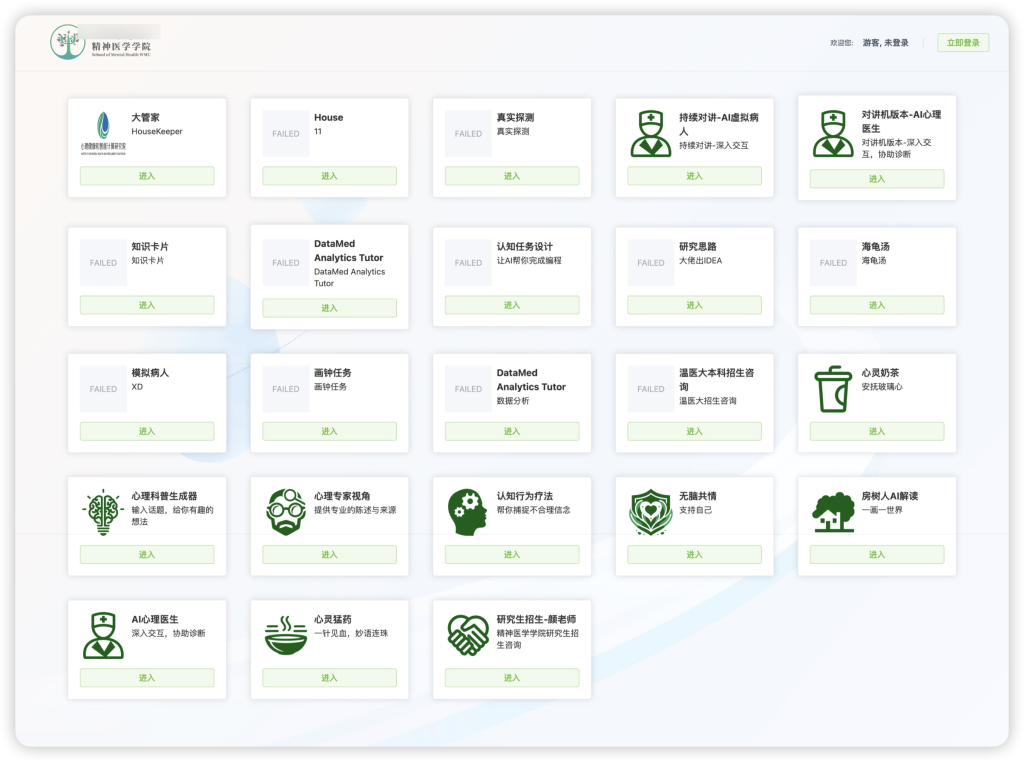Click the 大管家 HouseKeeper logo icon
The height and width of the screenshot is (762, 1024).
click(x=103, y=133)
